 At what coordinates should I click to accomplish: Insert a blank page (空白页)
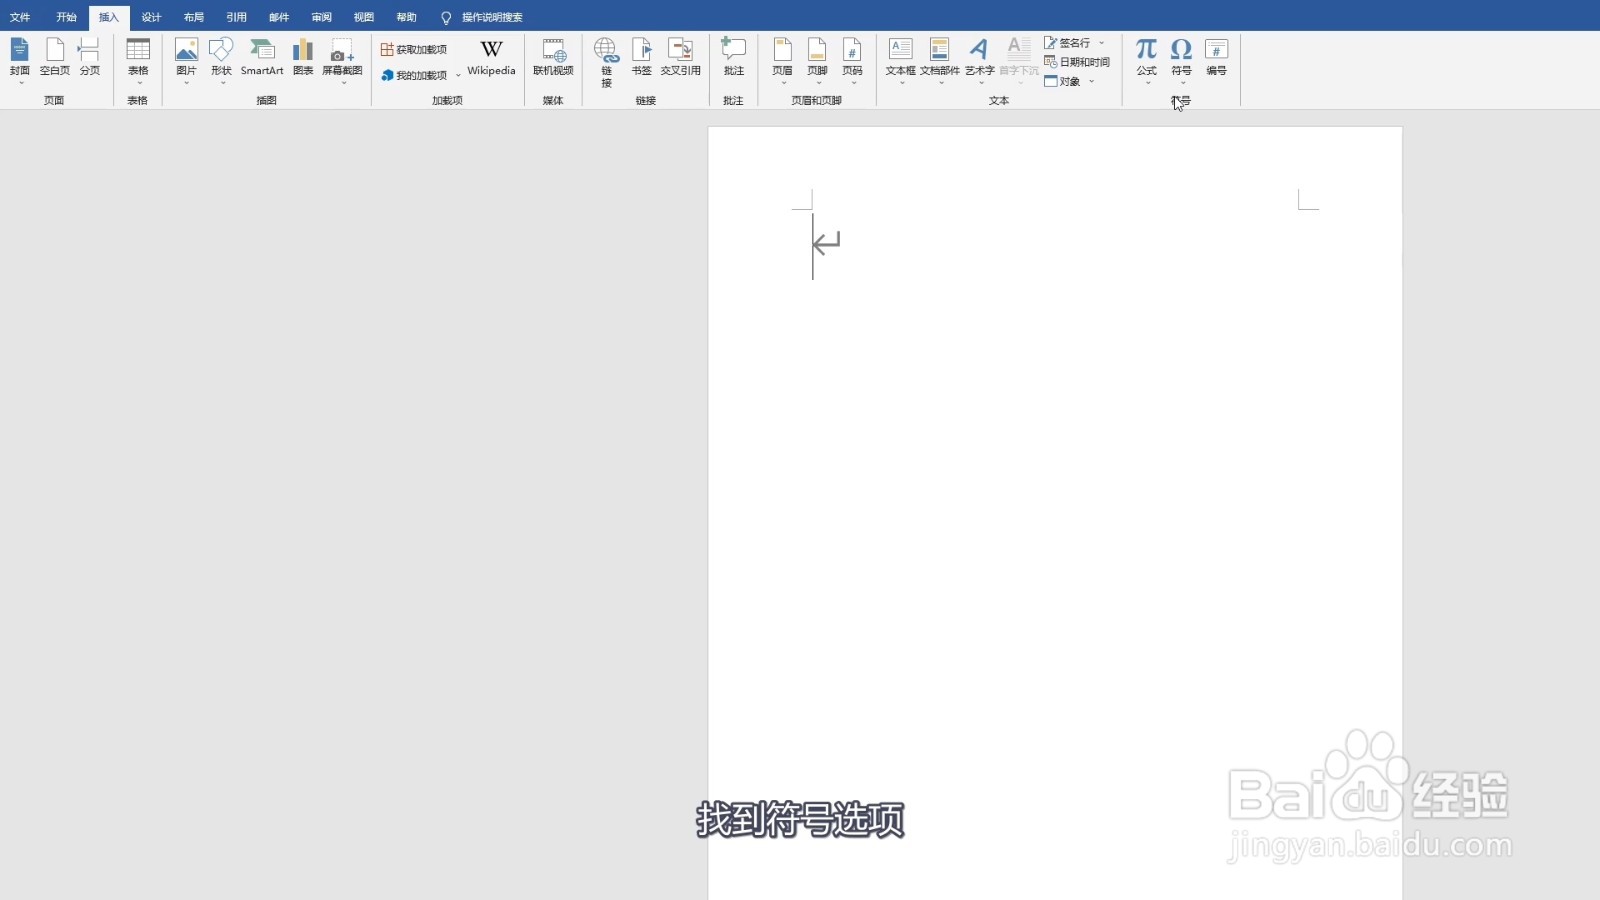(x=55, y=58)
